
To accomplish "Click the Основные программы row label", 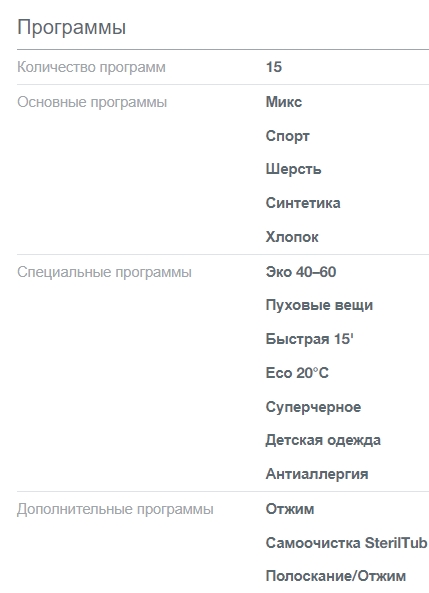I will point(92,102).
